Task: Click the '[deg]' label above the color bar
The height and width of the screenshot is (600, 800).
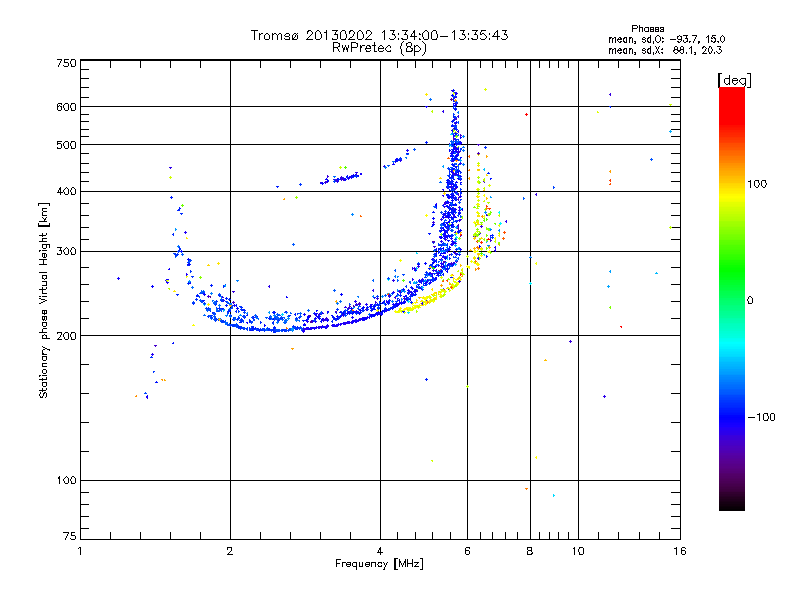Action: pyautogui.click(x=735, y=80)
